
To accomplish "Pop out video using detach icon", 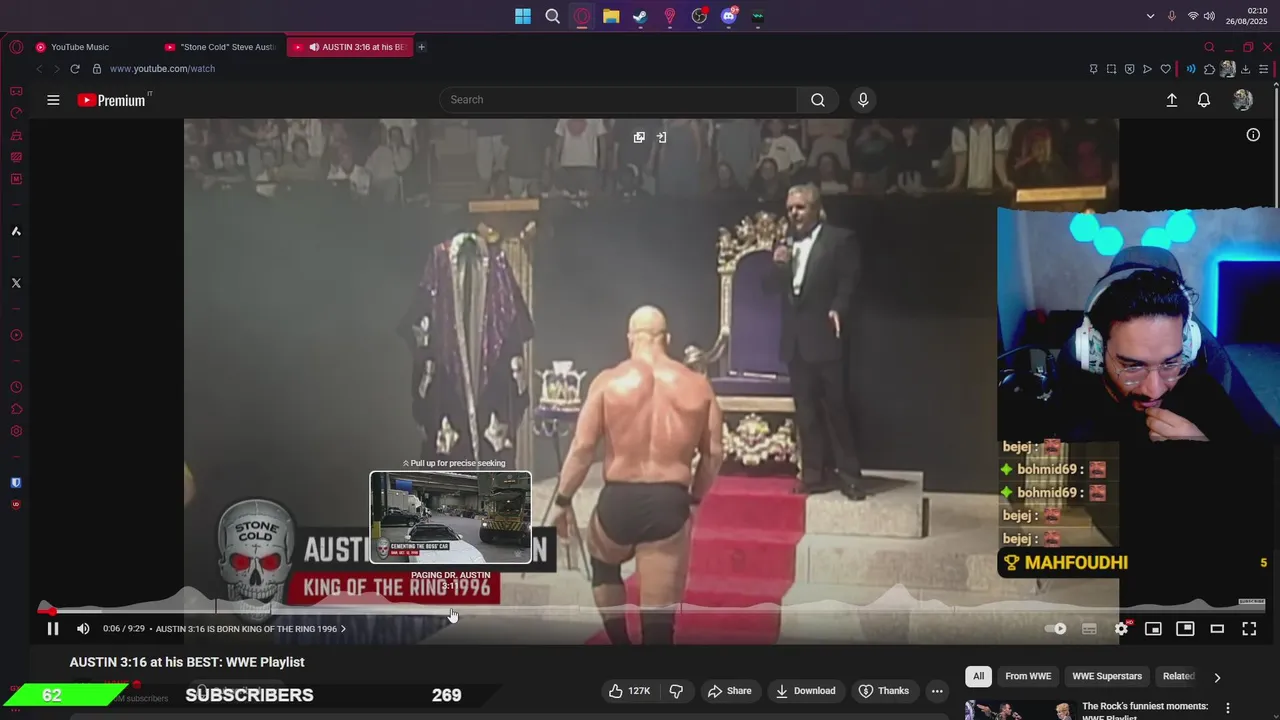I will point(639,137).
